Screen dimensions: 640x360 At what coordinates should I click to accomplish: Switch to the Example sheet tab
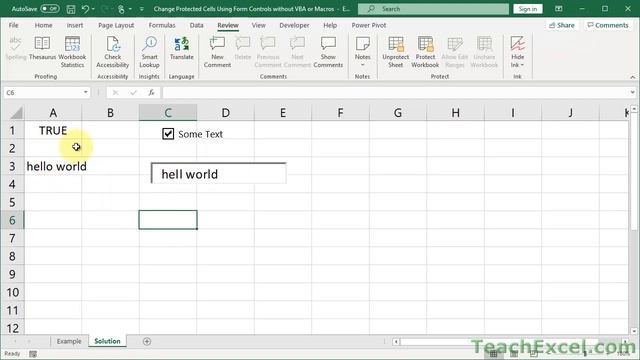(69, 341)
